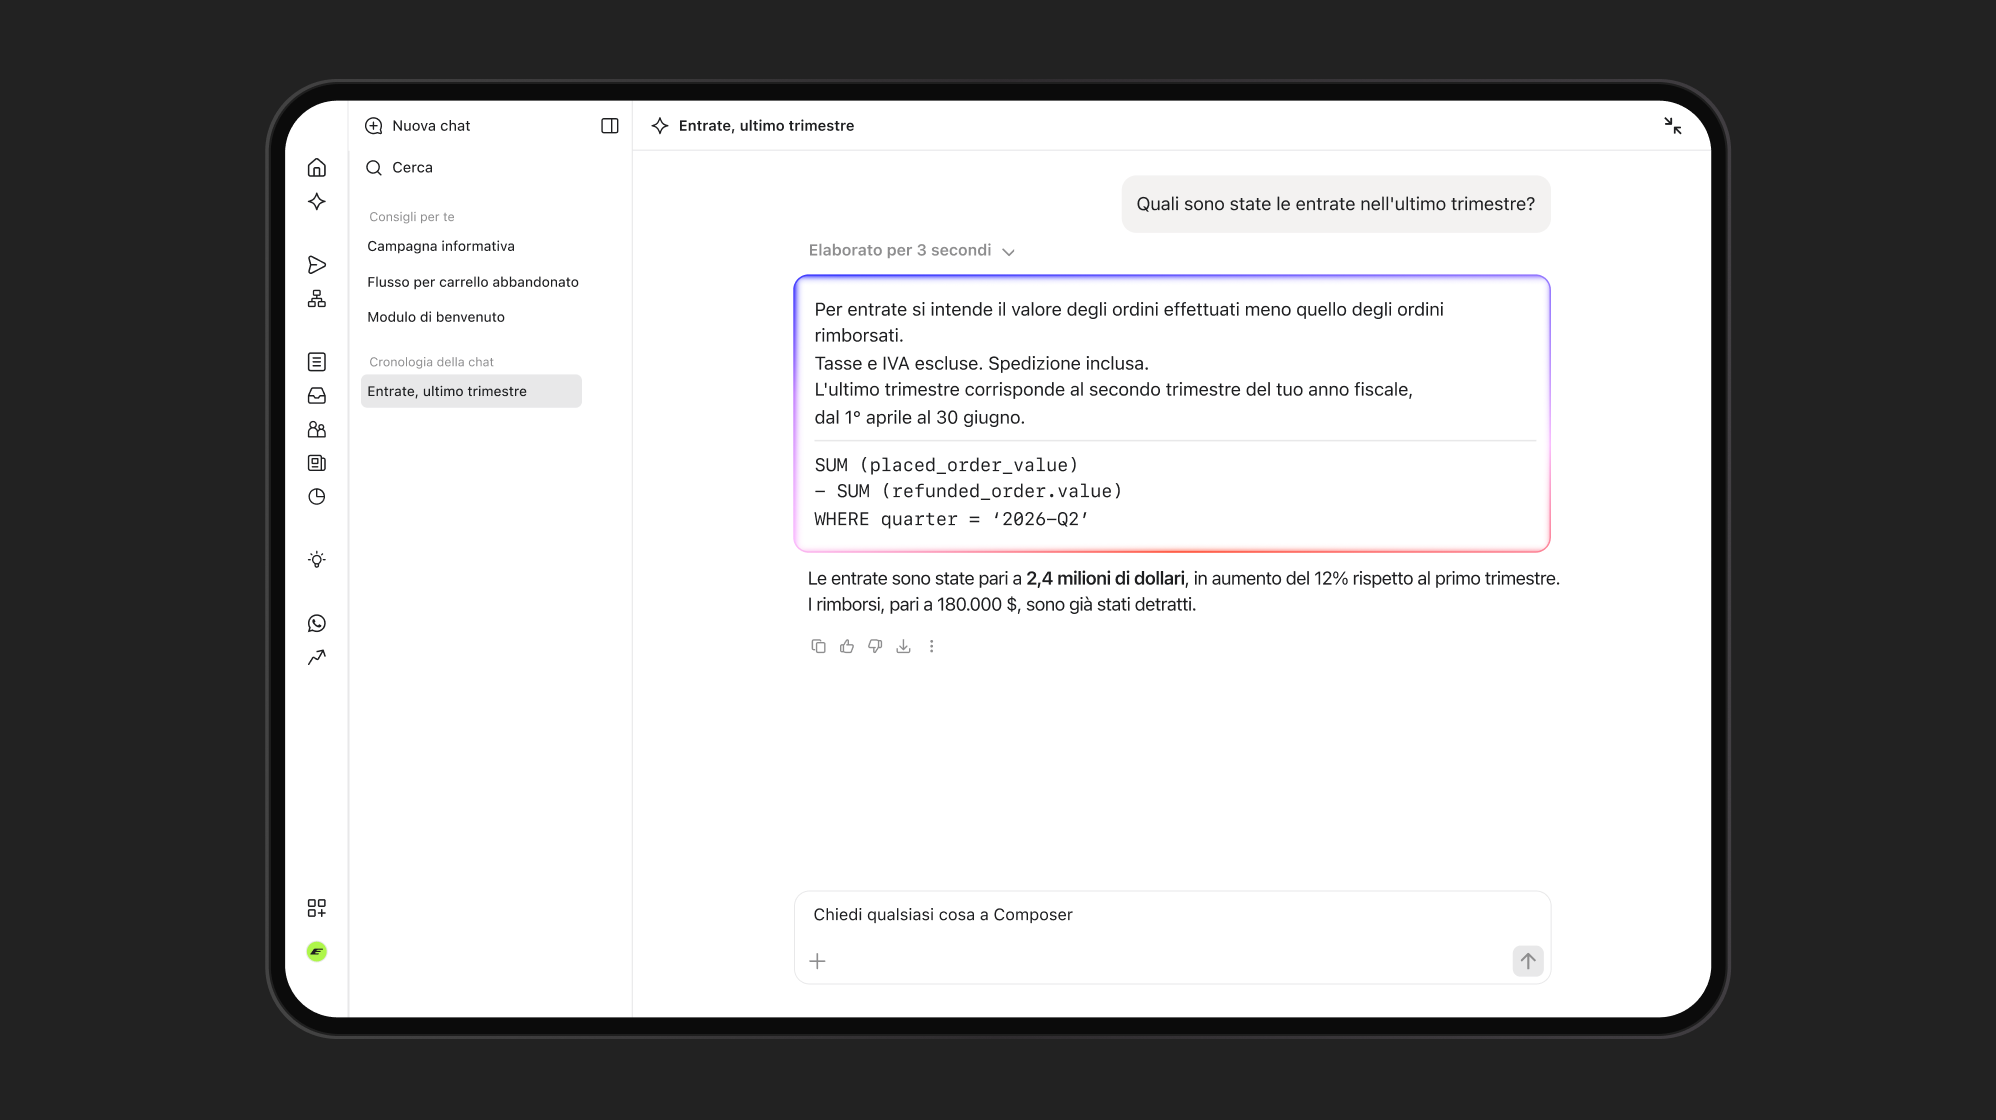Open the flows hierarchy icon
The image size is (1996, 1120).
(317, 299)
